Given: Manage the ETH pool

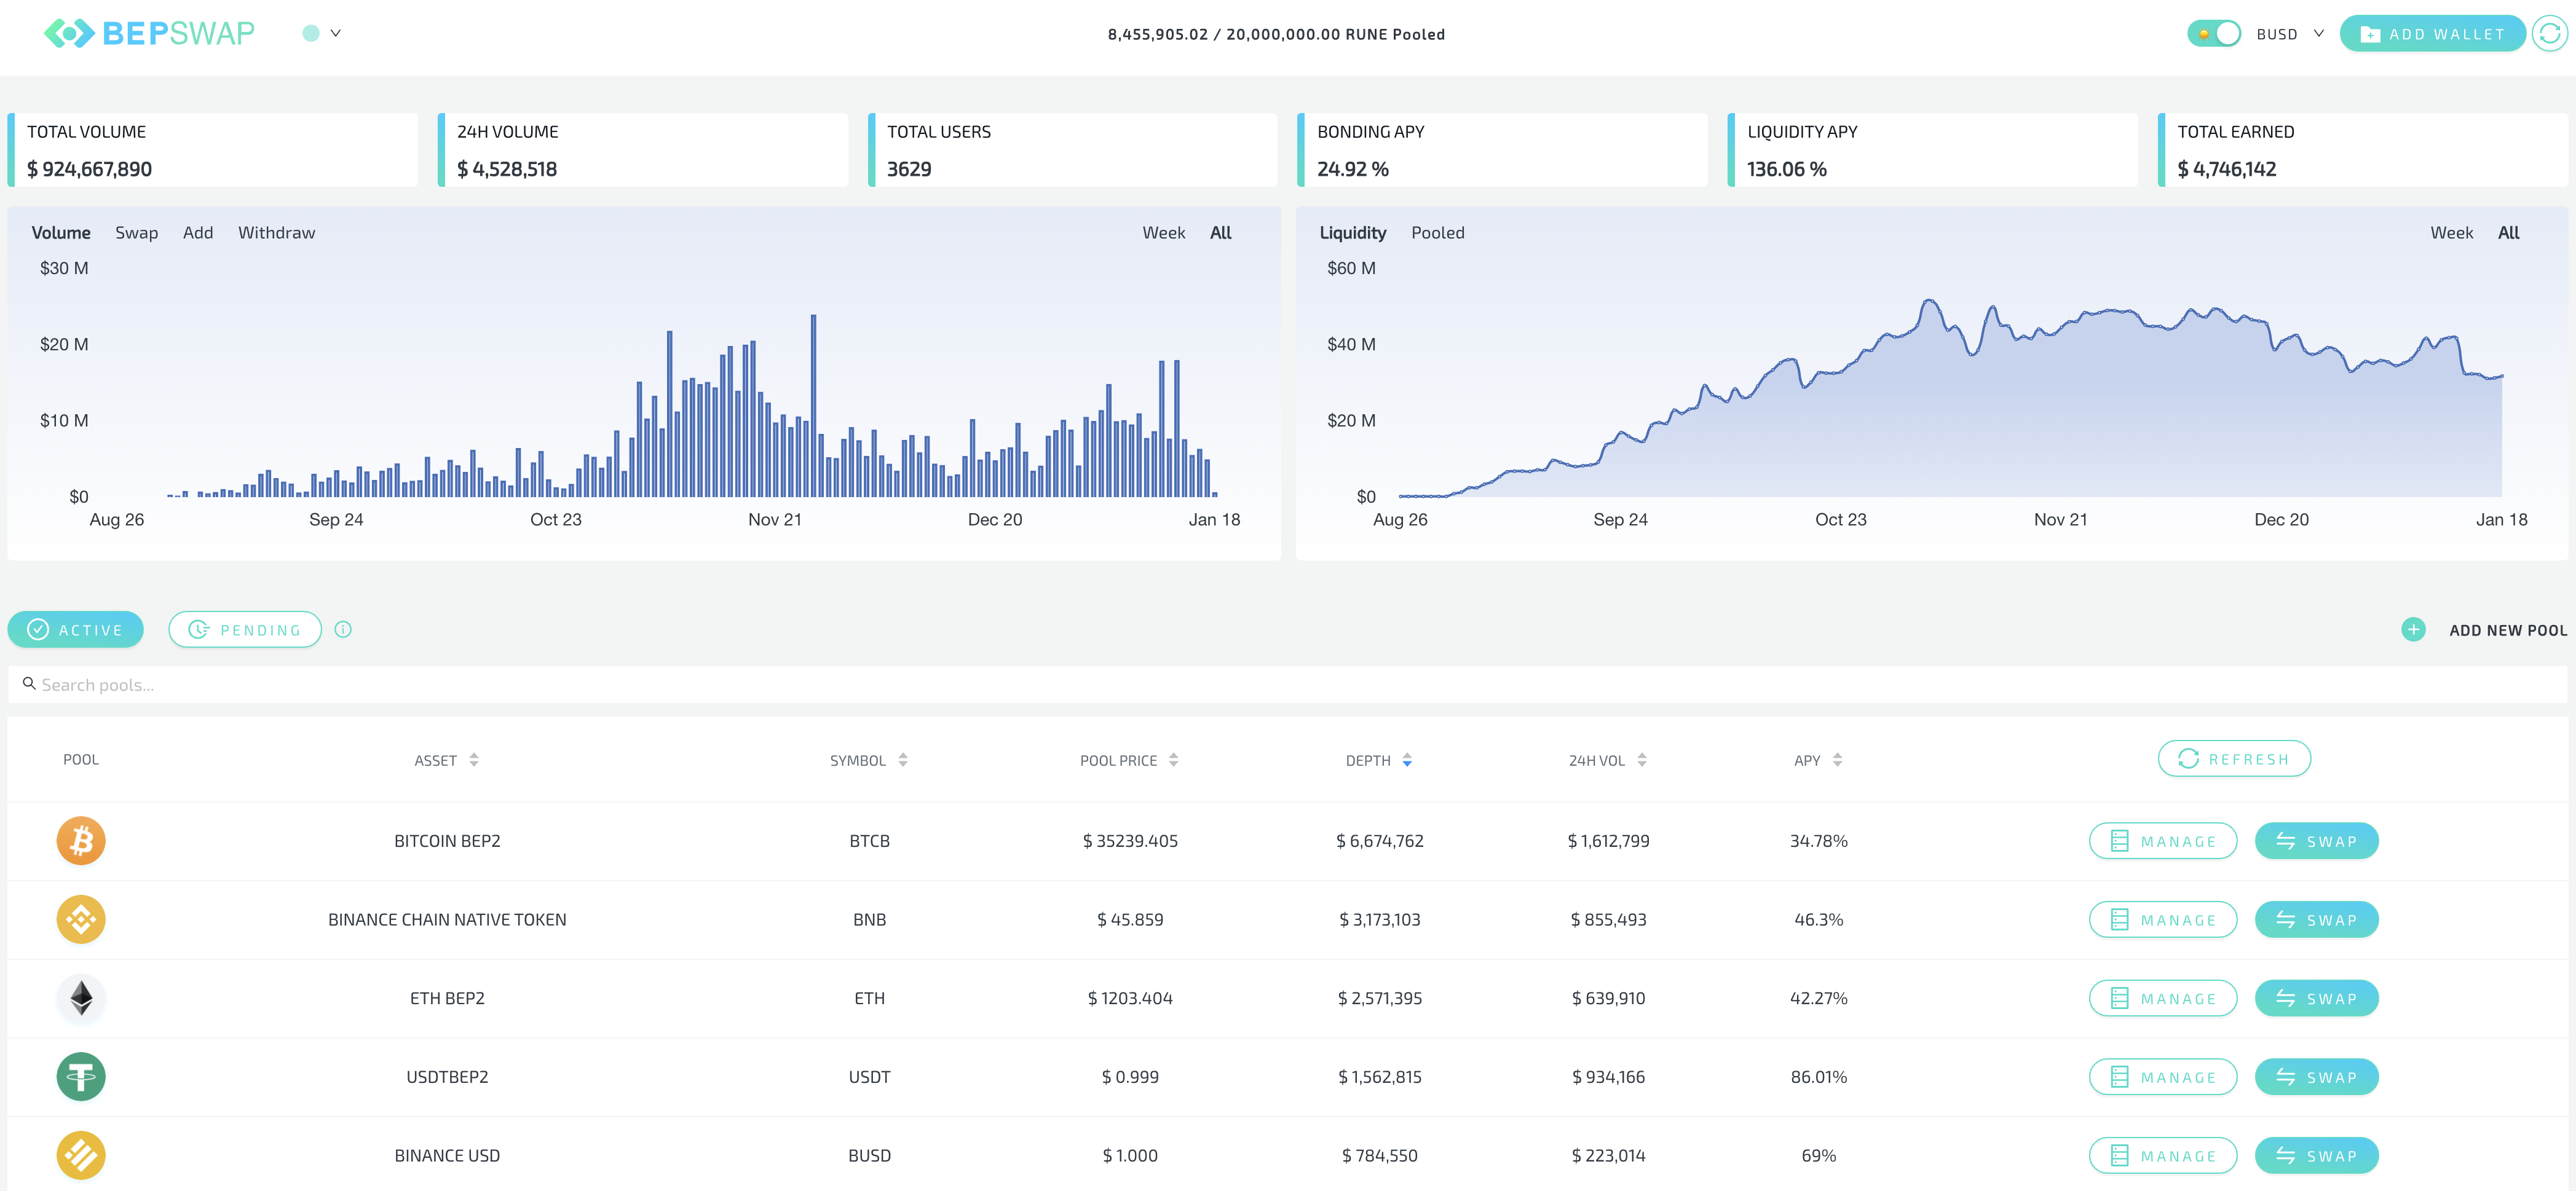Looking at the screenshot, I should [x=2162, y=997].
